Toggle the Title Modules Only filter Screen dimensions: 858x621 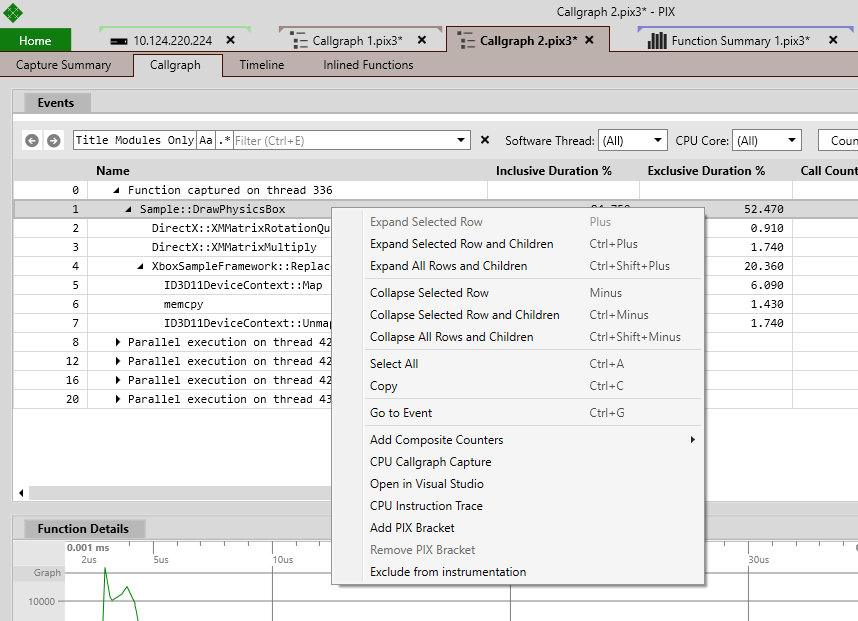pos(135,141)
